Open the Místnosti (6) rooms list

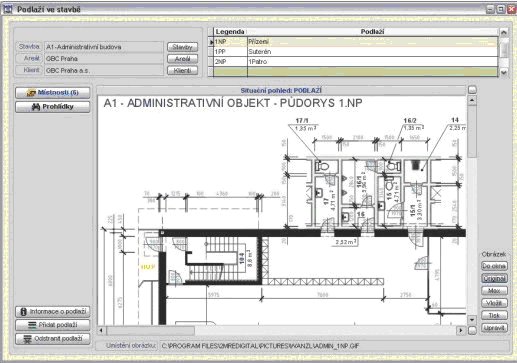[53, 93]
